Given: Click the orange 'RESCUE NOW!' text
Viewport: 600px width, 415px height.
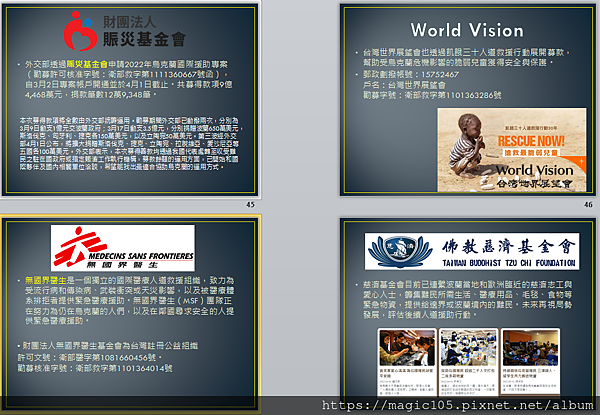Looking at the screenshot, I should (x=531, y=141).
